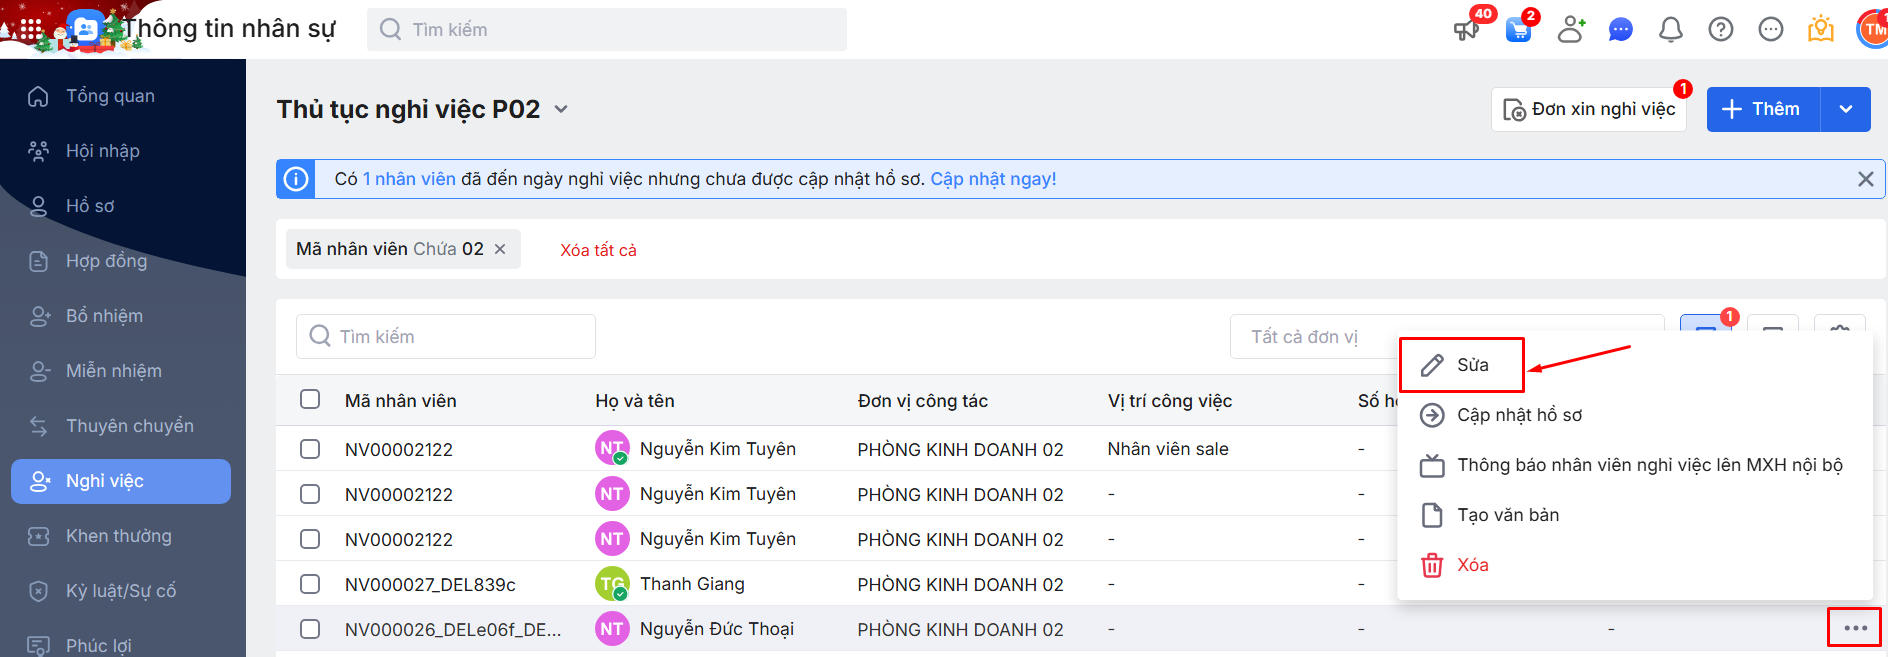Open the user avatar in top right
This screenshot has width=1888, height=657.
[1873, 29]
